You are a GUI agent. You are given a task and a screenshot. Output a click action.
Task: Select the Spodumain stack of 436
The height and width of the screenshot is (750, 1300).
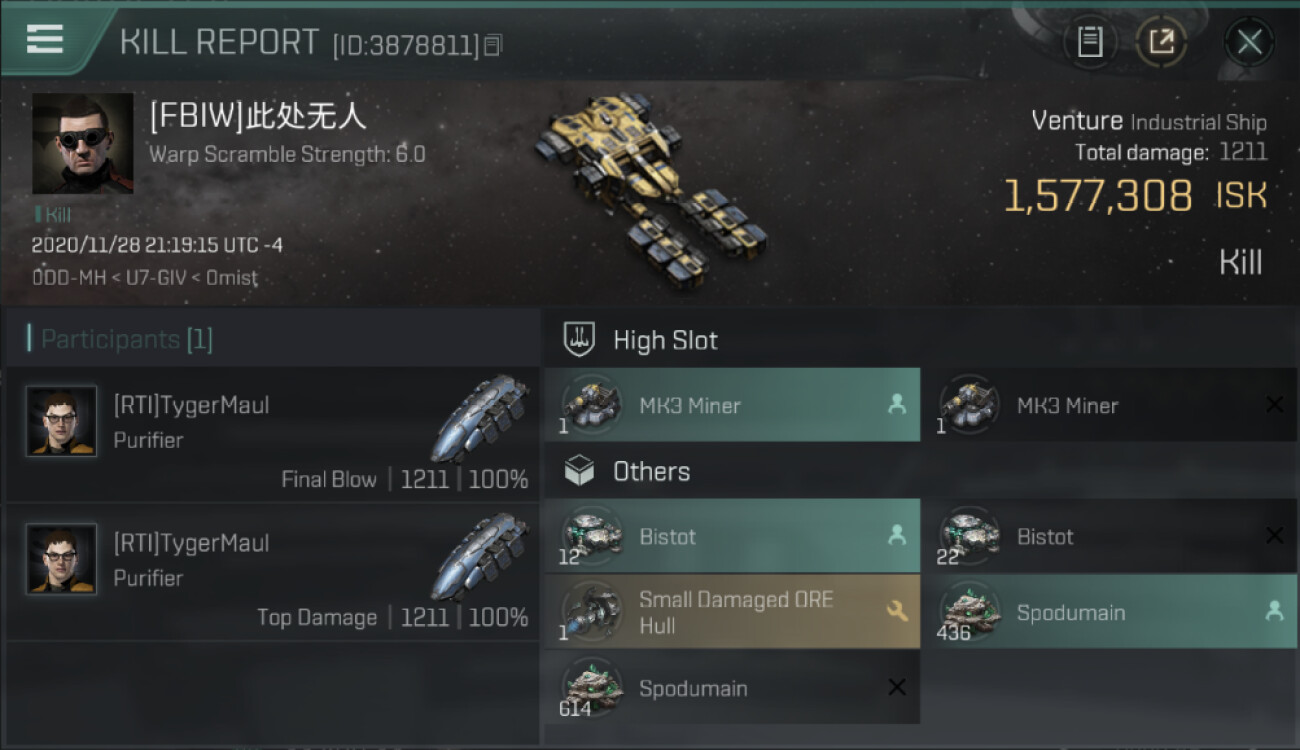(x=1109, y=612)
